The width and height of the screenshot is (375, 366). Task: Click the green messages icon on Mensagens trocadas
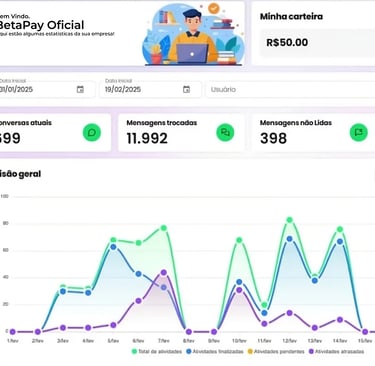(x=225, y=132)
